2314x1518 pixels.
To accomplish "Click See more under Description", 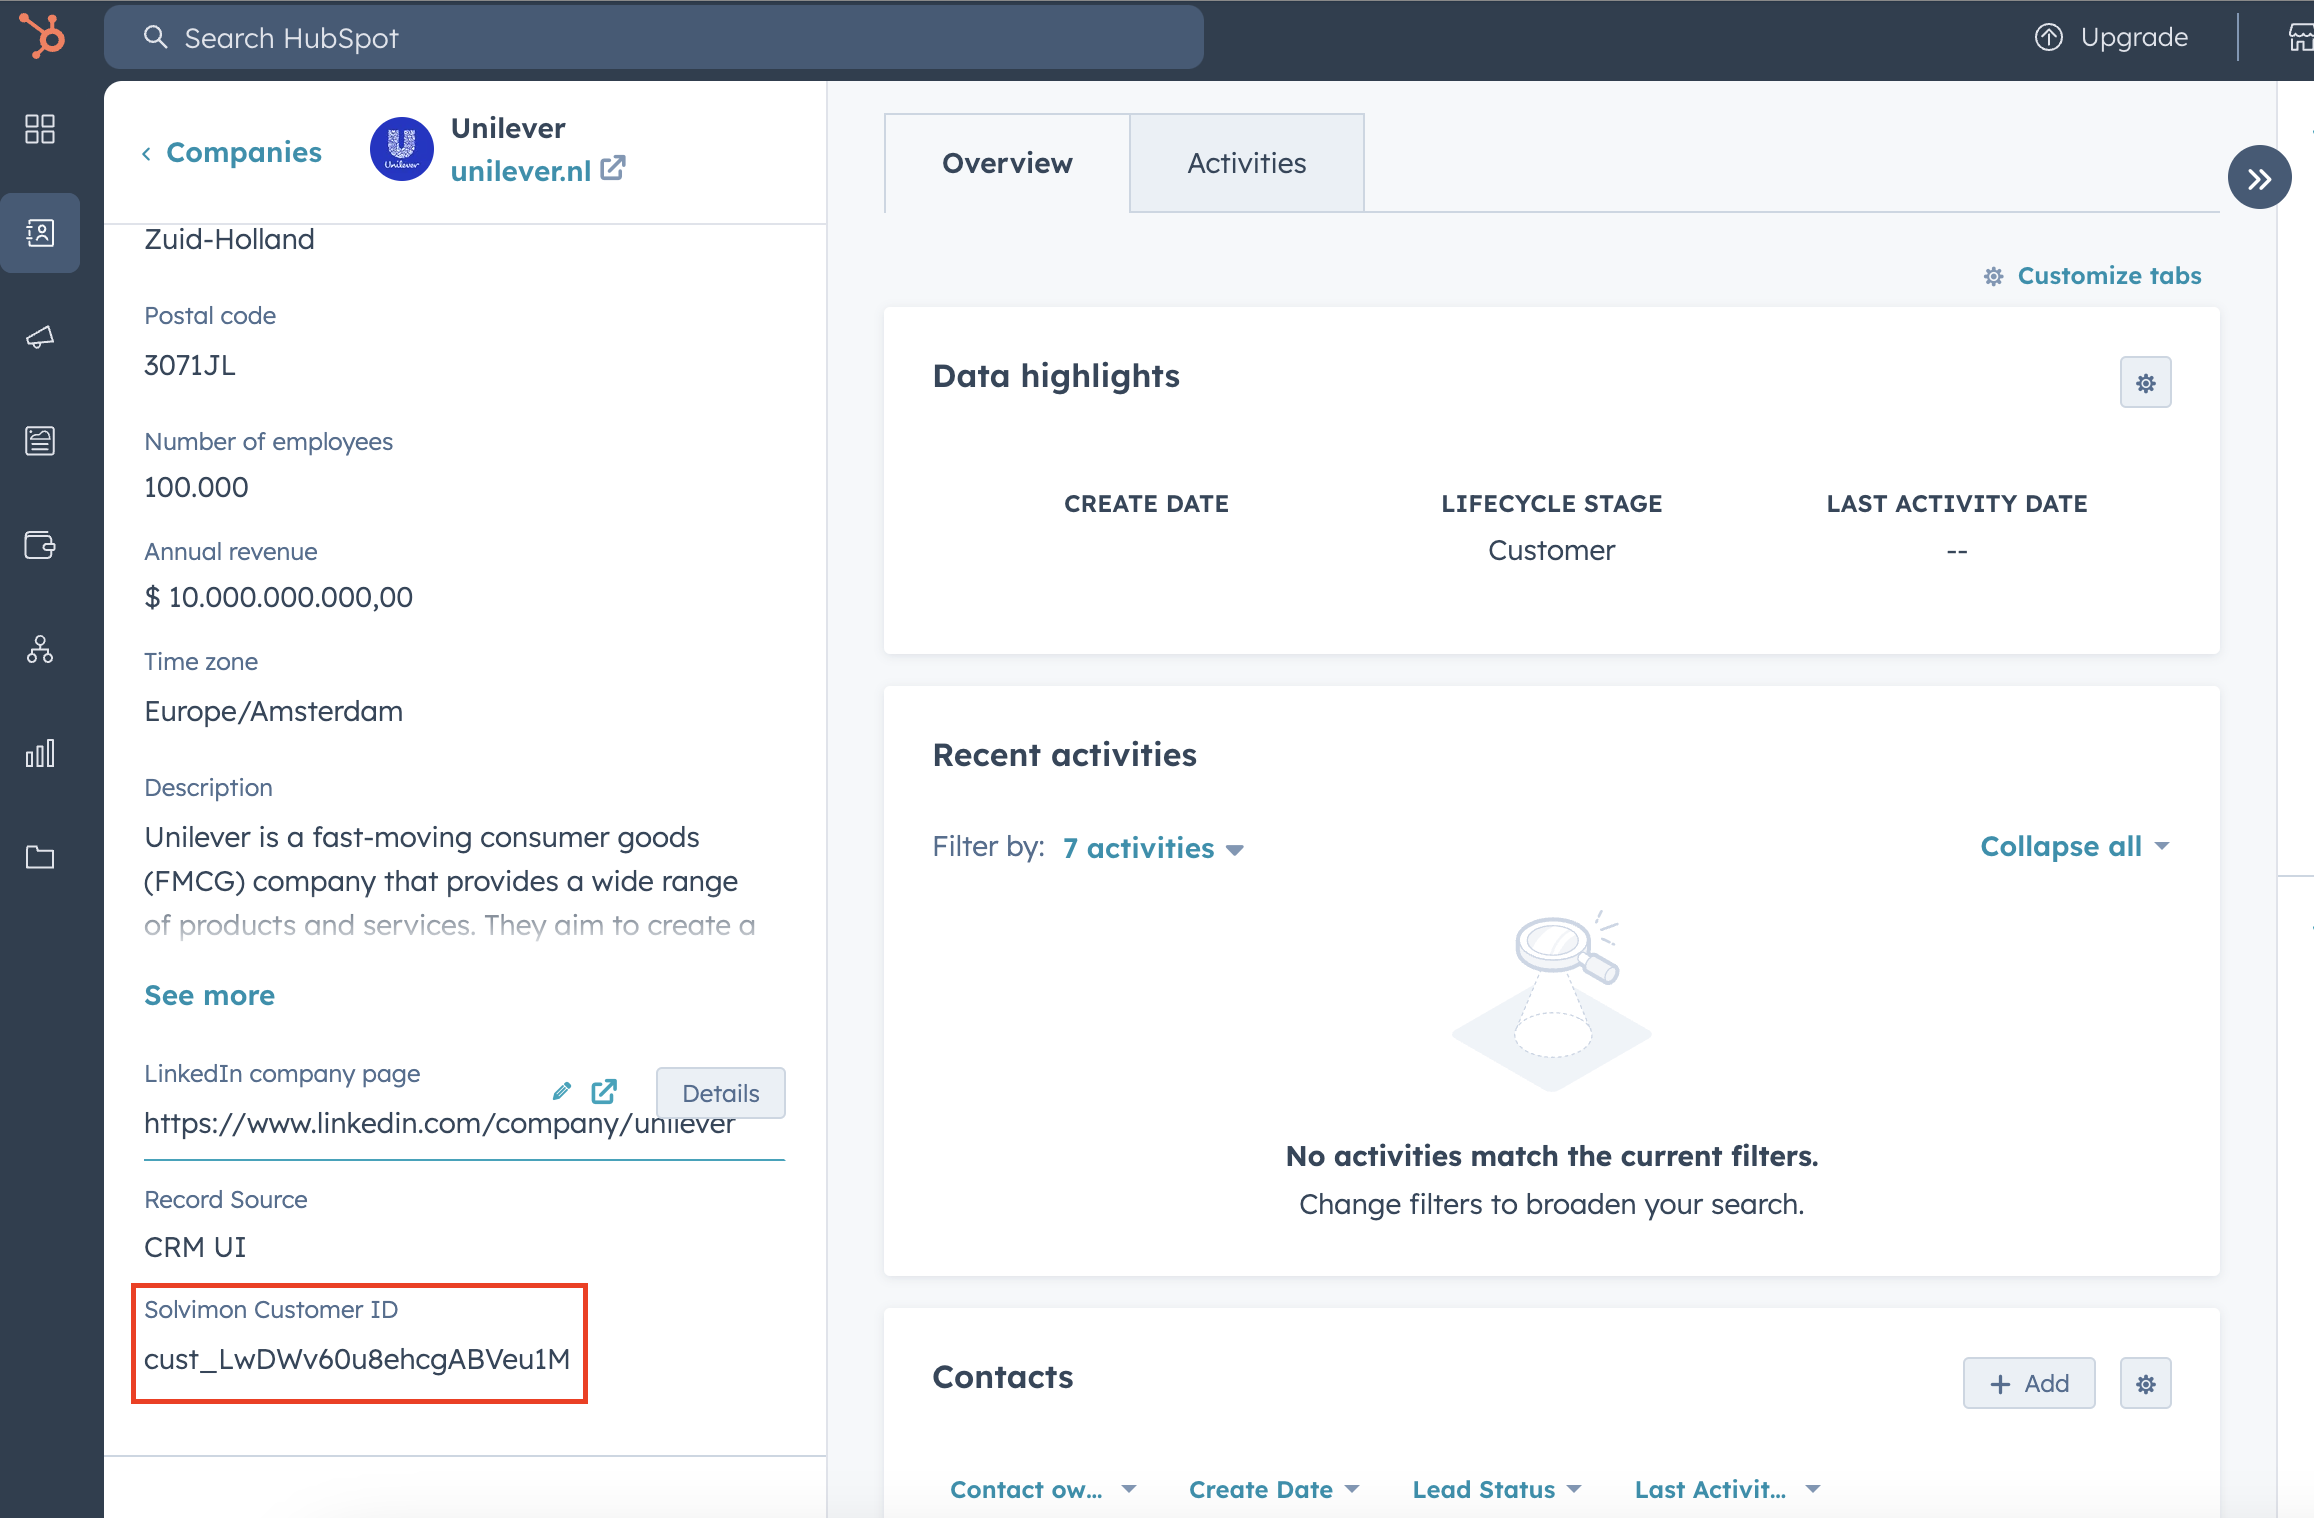I will pos(209,995).
